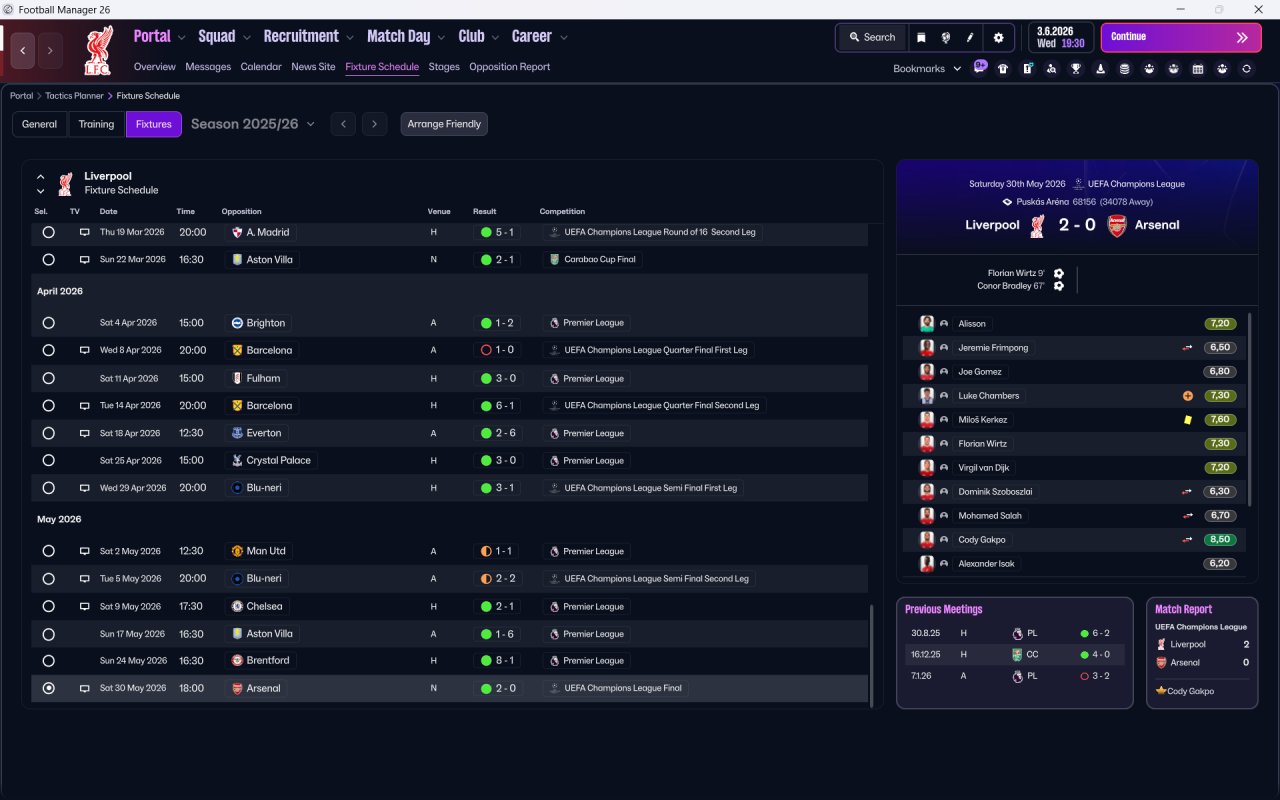Click the pencil notes icon in top bar
The height and width of the screenshot is (800, 1280).
click(969, 38)
